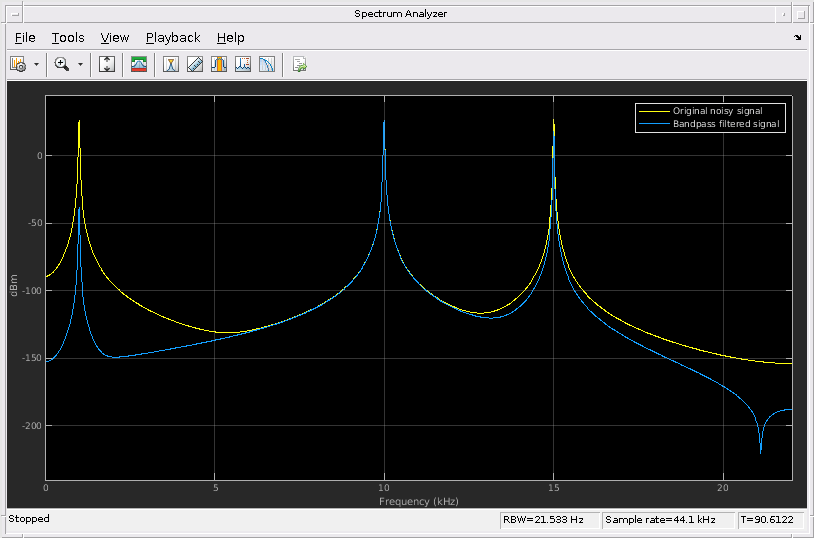Viewport: 814px width, 538px height.
Task: Click the Generate Script icon
Action: 299,64
